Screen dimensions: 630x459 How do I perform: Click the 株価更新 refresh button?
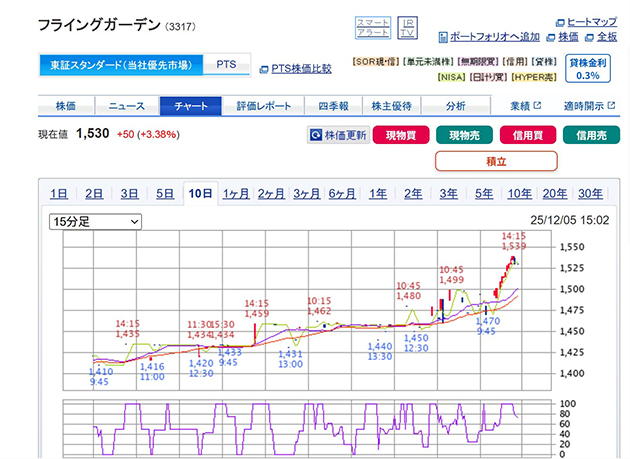click(337, 134)
